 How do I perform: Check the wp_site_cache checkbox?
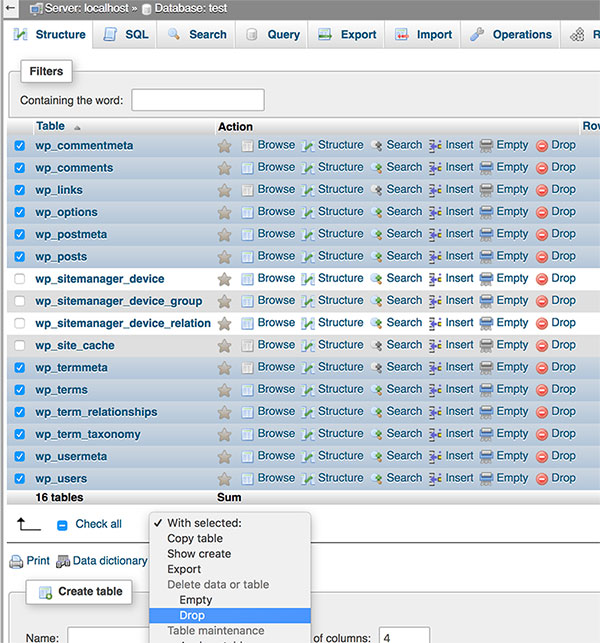(20, 345)
